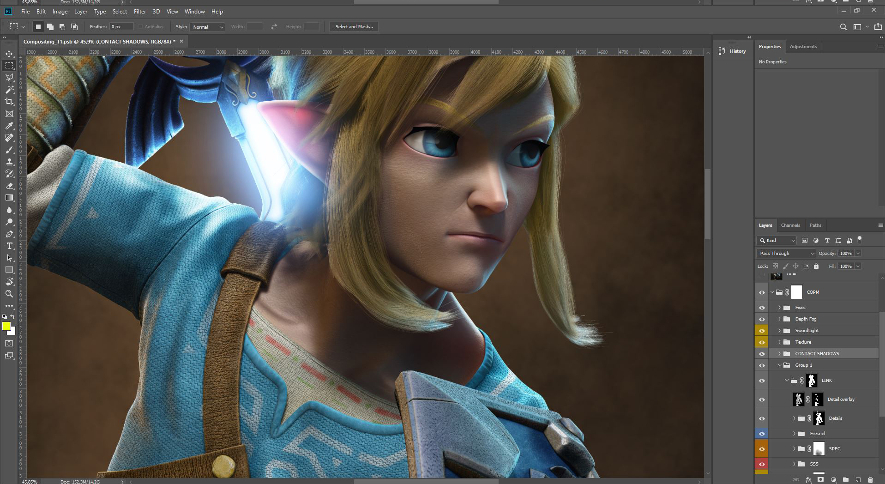Screen dimensions: 885x484
Task: Hide the Depth Fog group
Action: click(761, 319)
